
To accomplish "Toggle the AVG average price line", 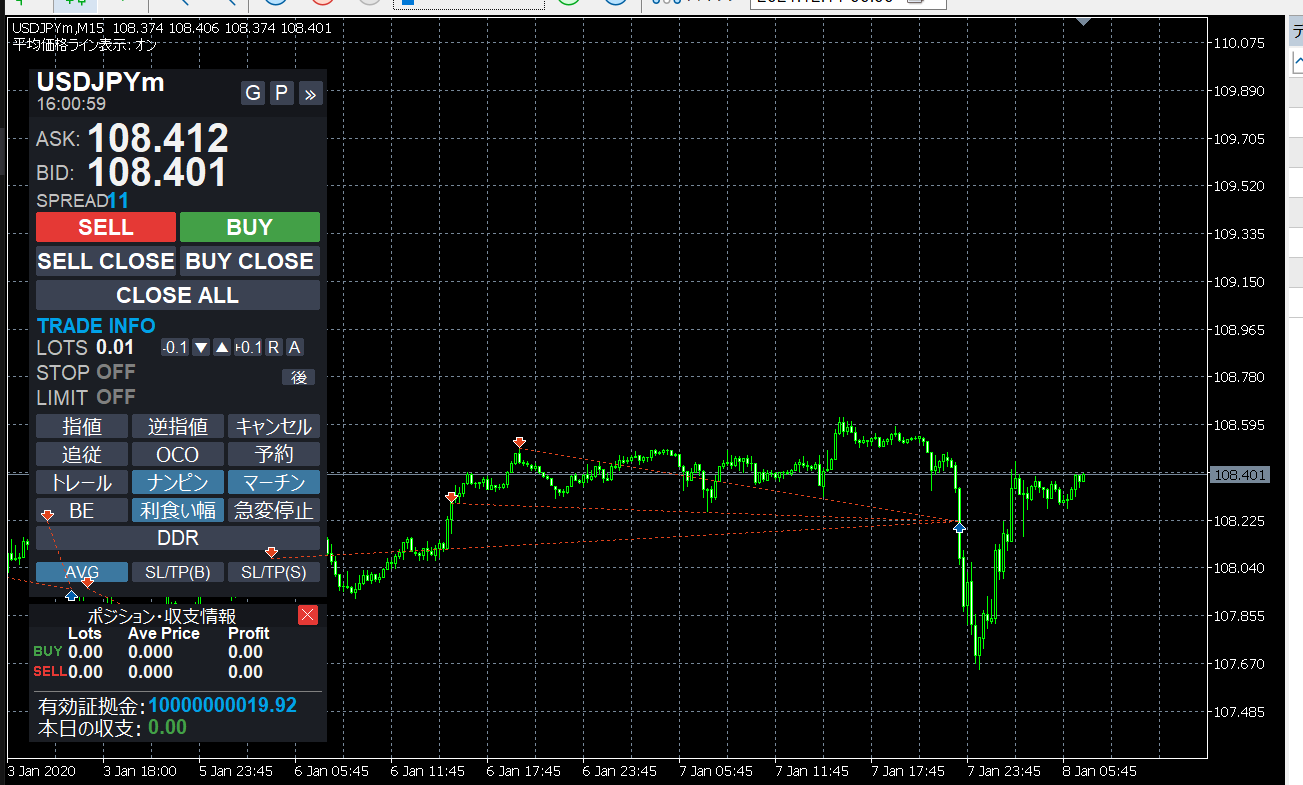I will click(x=82, y=572).
